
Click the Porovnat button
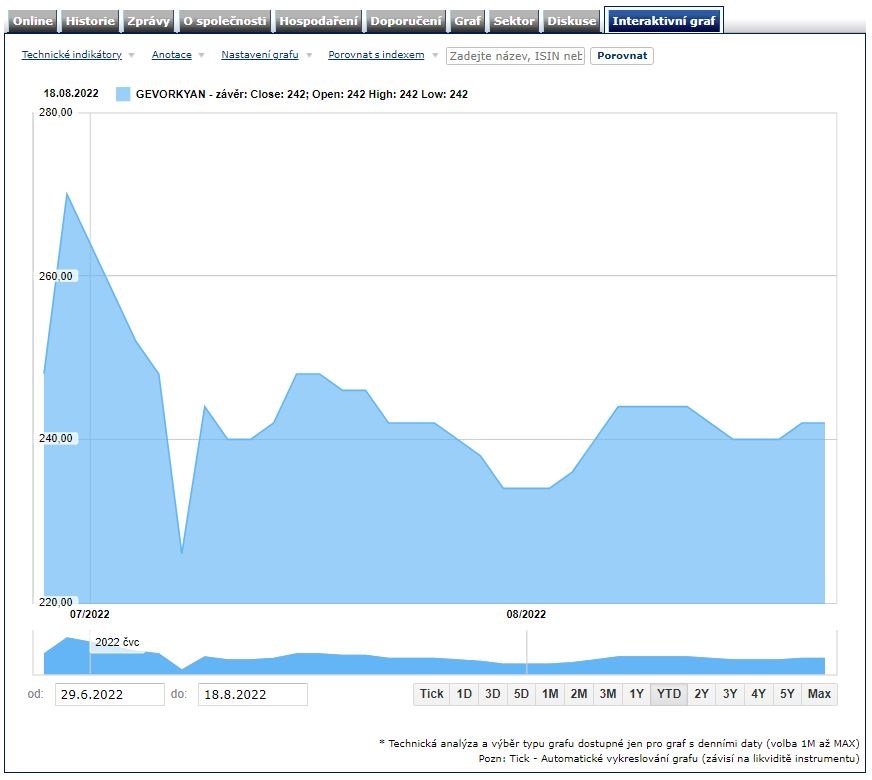tap(621, 56)
